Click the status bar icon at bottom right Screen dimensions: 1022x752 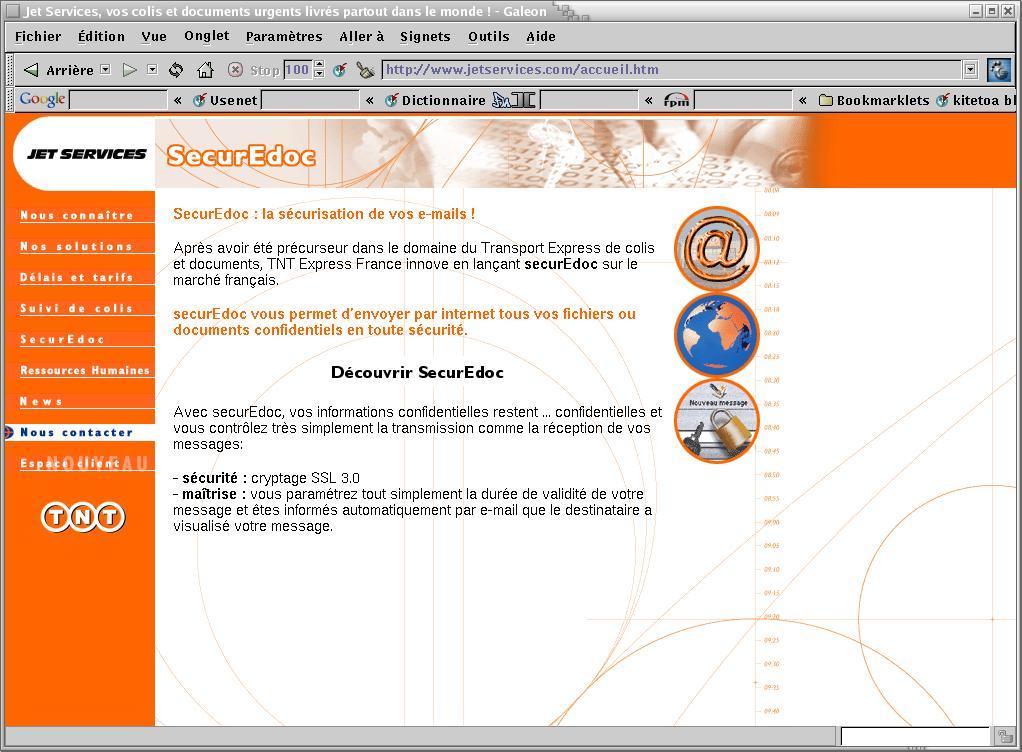pyautogui.click(x=1004, y=736)
